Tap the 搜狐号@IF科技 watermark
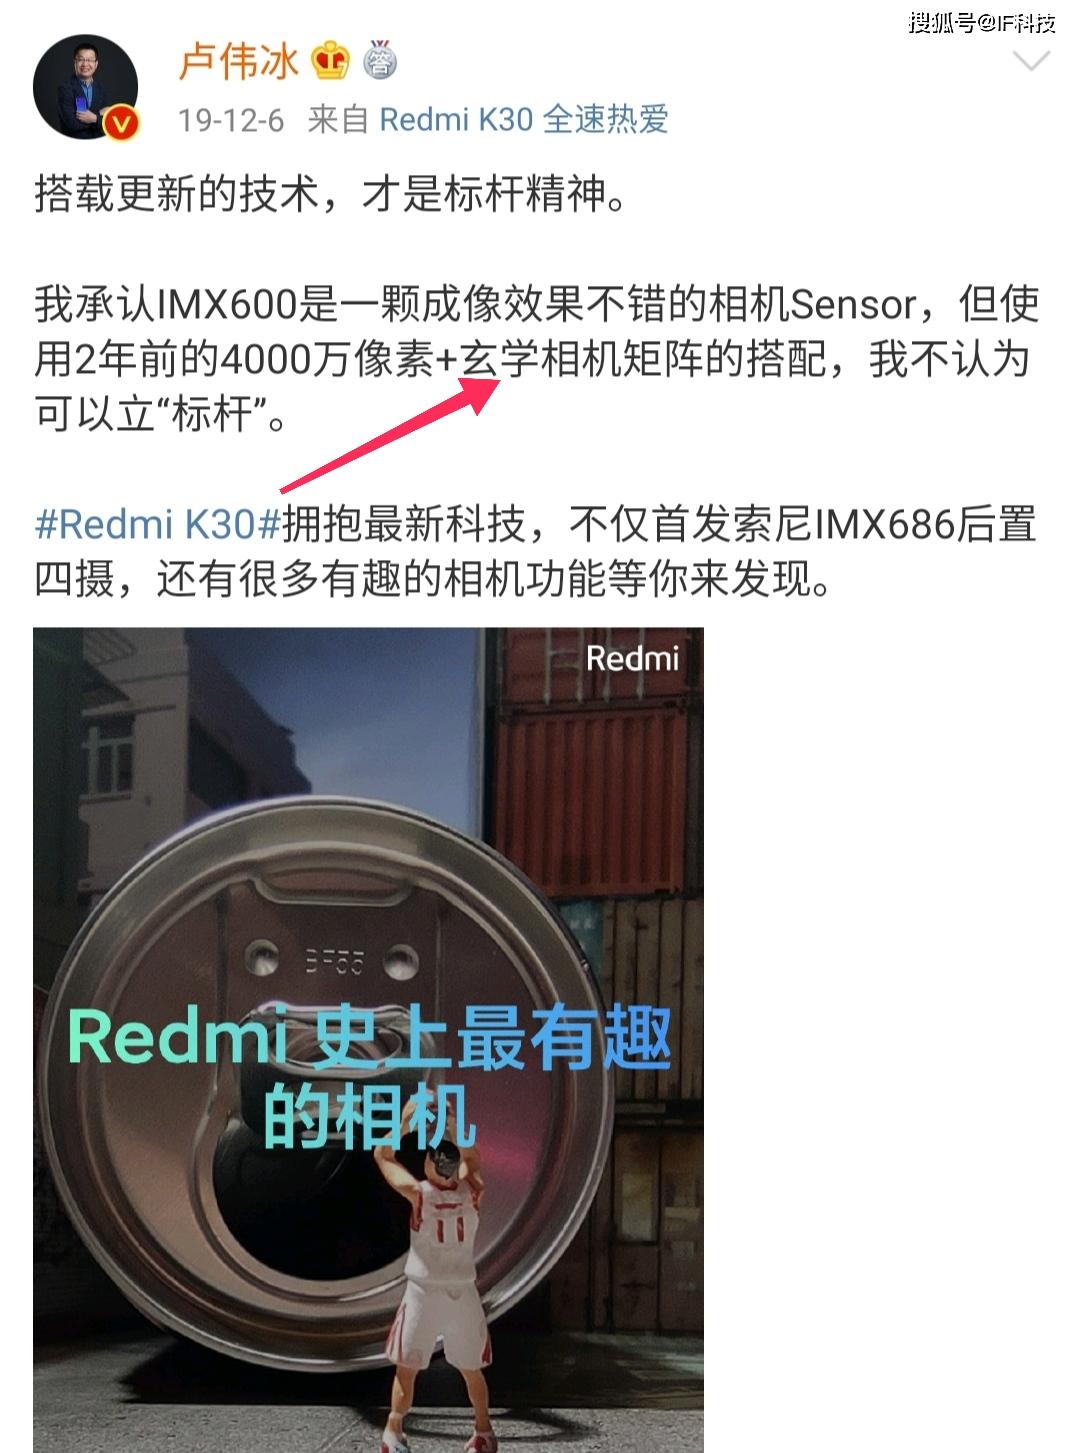The image size is (1080, 1453). pyautogui.click(x=981, y=22)
